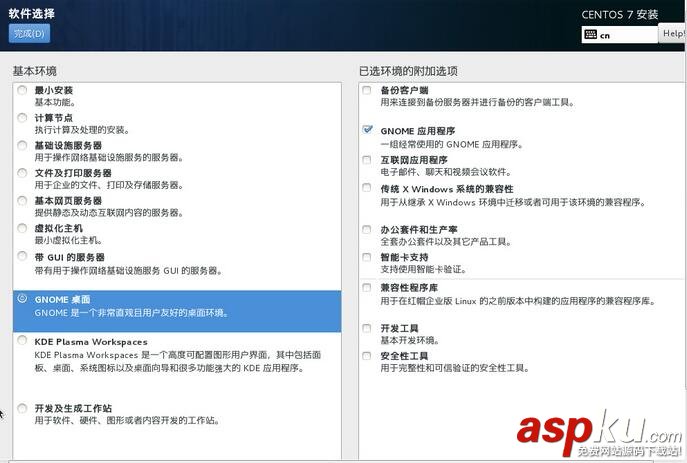This screenshot has width=687, height=463.
Task: Select the cn keyboard layout field
Action: (x=620, y=34)
